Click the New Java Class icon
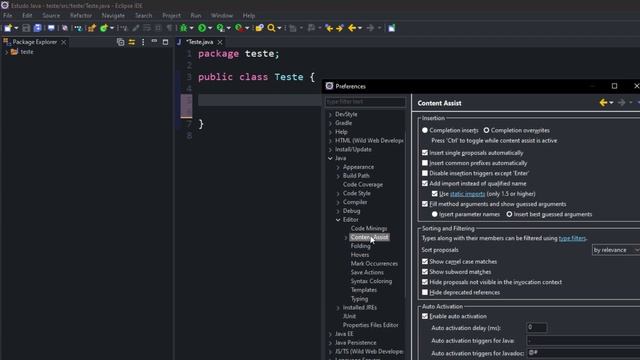Screen dimensions: 640x360 pyautogui.click(x=104, y=28)
